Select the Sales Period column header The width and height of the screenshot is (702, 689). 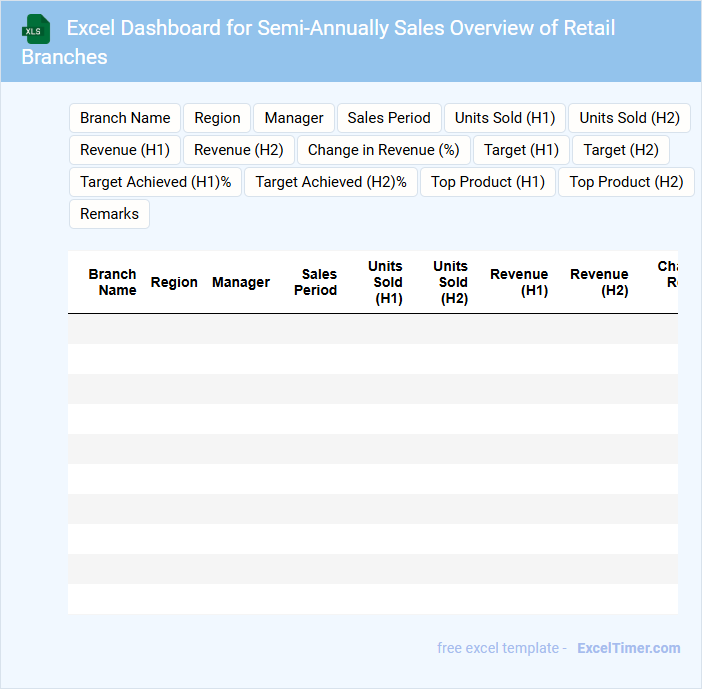(316, 282)
